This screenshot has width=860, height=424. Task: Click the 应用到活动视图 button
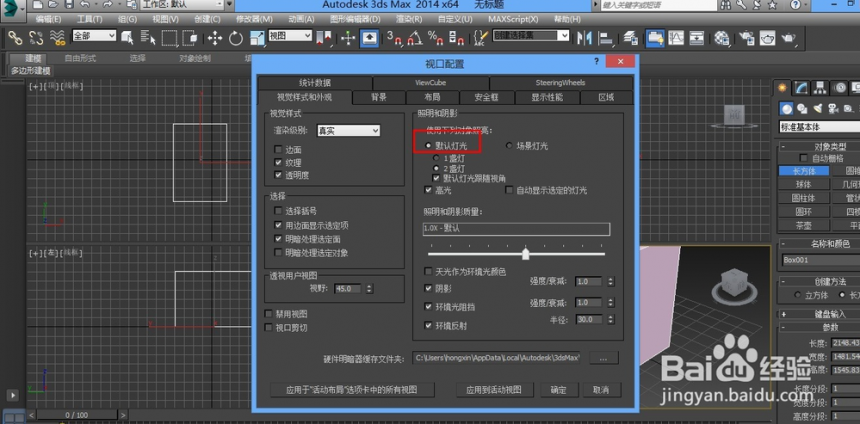493,390
